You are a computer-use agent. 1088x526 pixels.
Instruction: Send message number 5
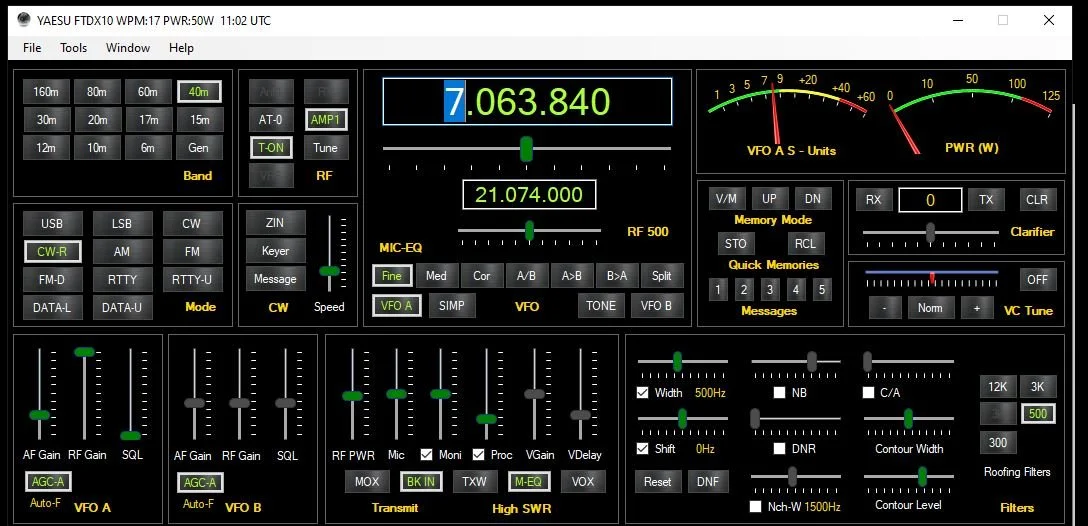pyautogui.click(x=822, y=289)
